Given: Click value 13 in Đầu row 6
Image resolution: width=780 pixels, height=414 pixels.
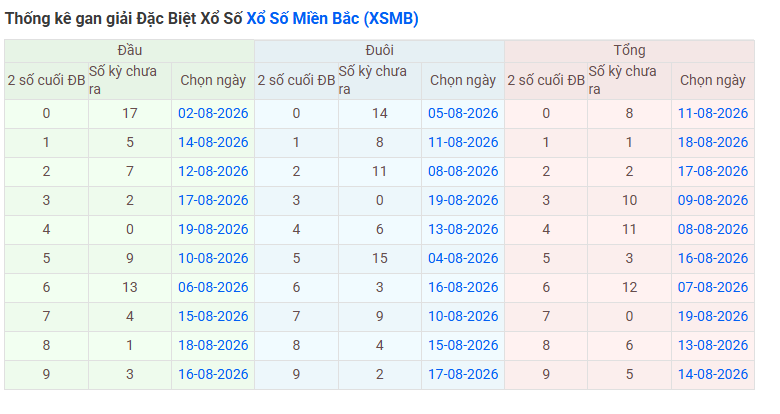Looking at the screenshot, I should (130, 287).
